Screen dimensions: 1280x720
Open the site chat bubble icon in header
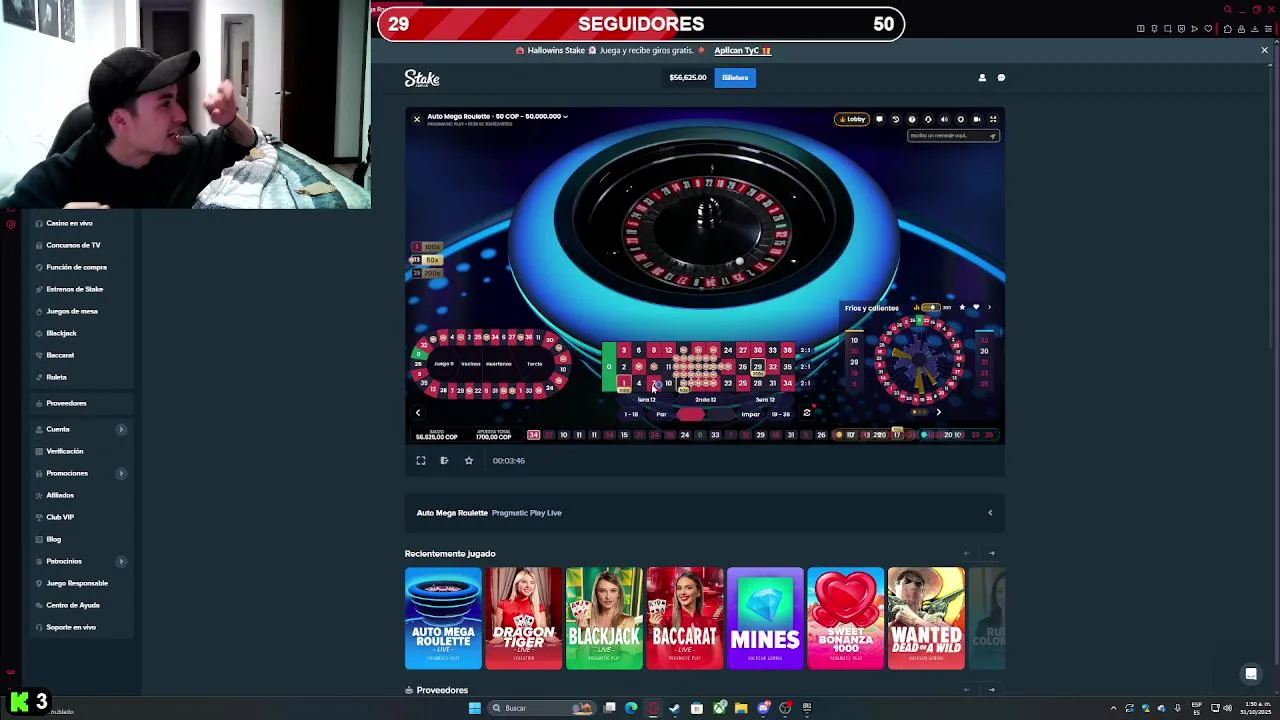tap(1001, 77)
